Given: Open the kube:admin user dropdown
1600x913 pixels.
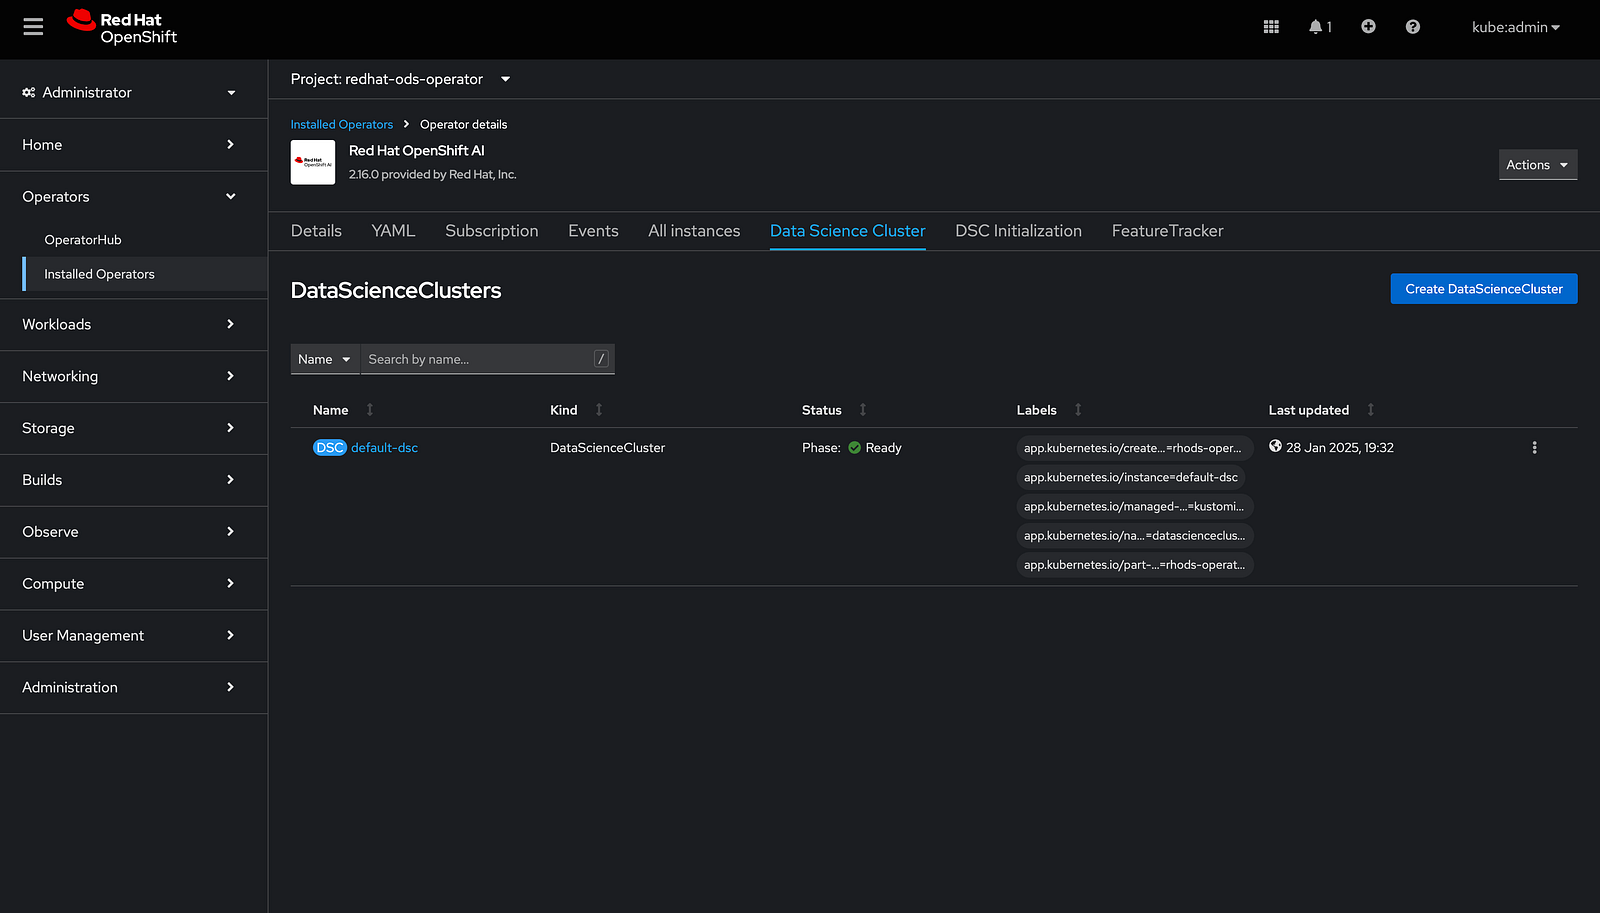Looking at the screenshot, I should point(1516,27).
